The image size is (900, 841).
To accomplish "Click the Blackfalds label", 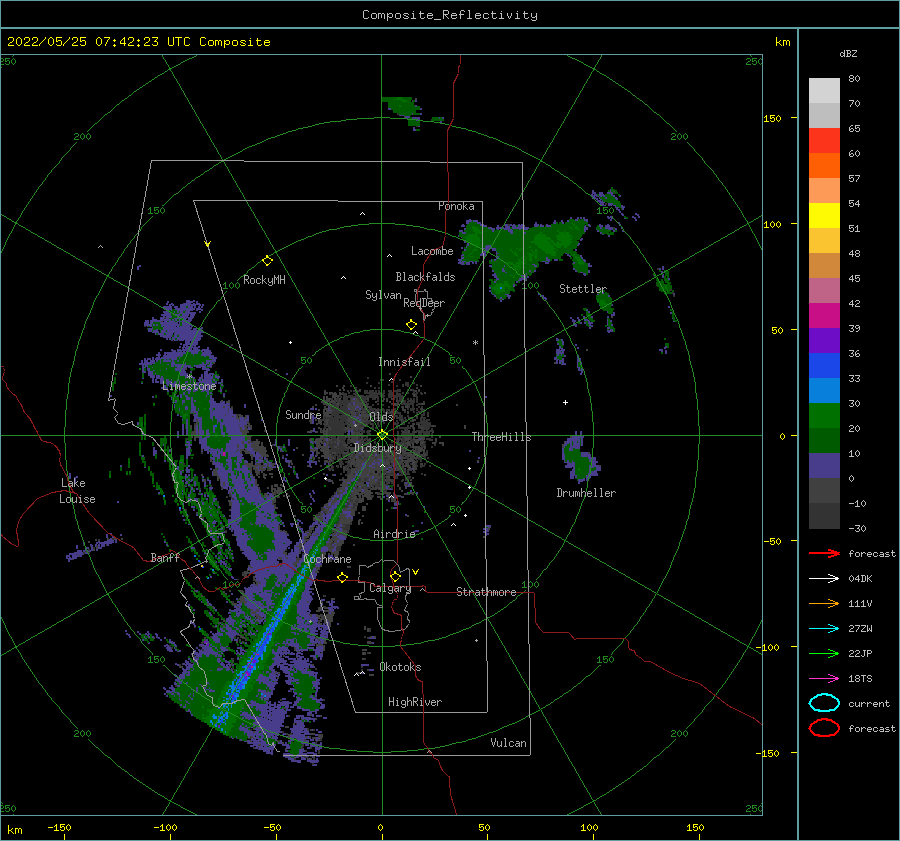I will (425, 277).
